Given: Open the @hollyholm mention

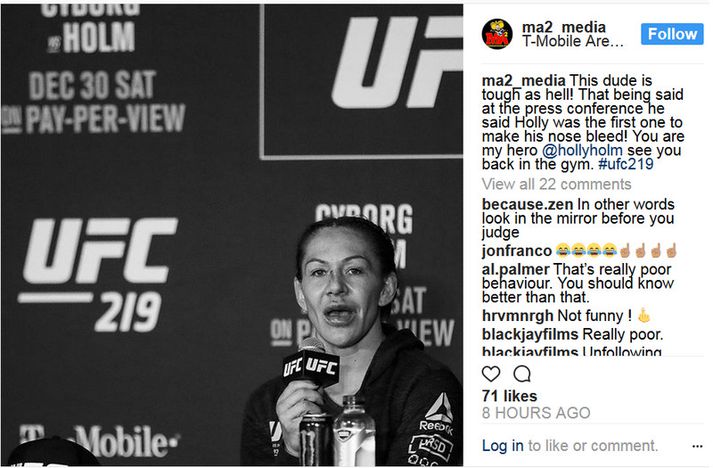Looking at the screenshot, I should 582,150.
